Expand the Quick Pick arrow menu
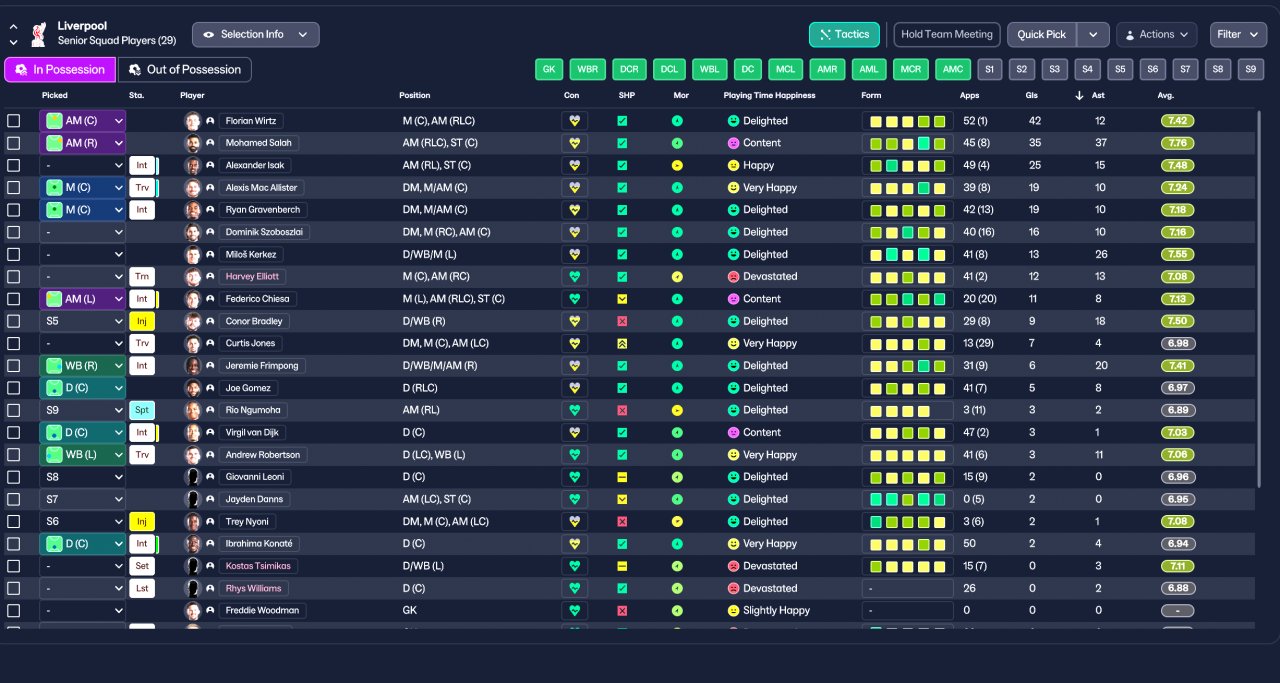 1093,34
